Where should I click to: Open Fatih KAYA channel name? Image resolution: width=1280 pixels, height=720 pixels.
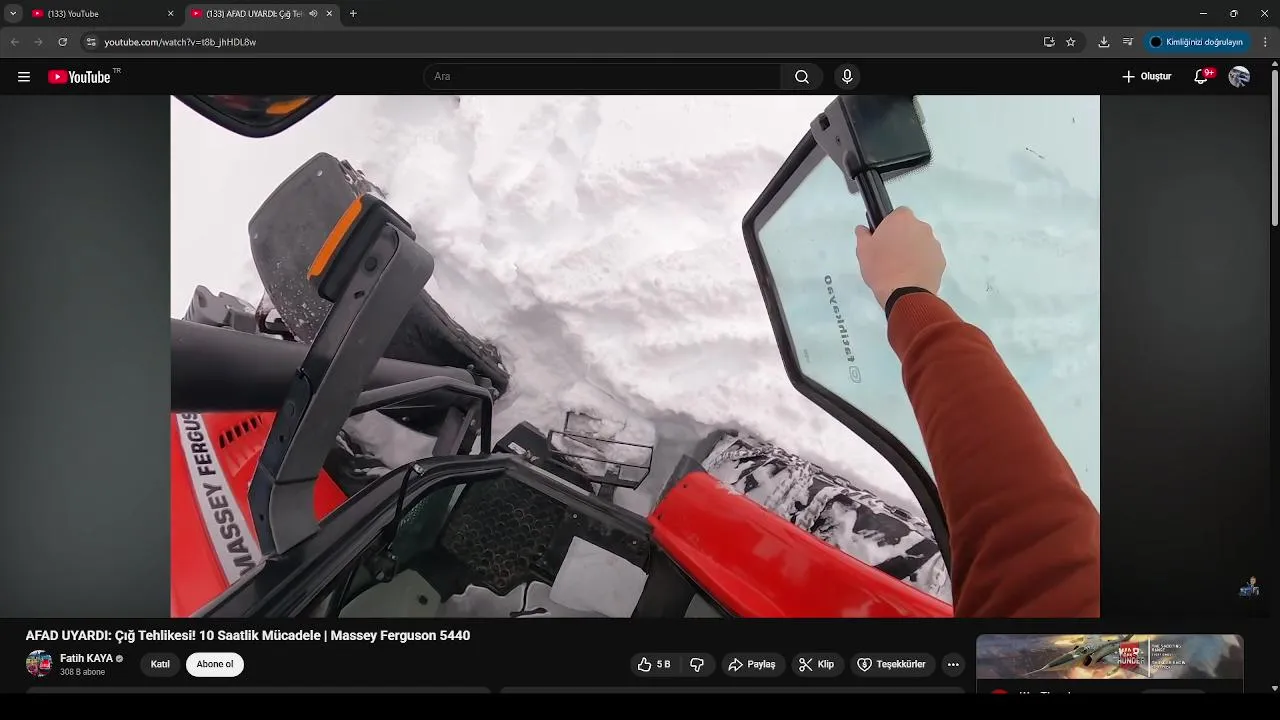(86, 658)
